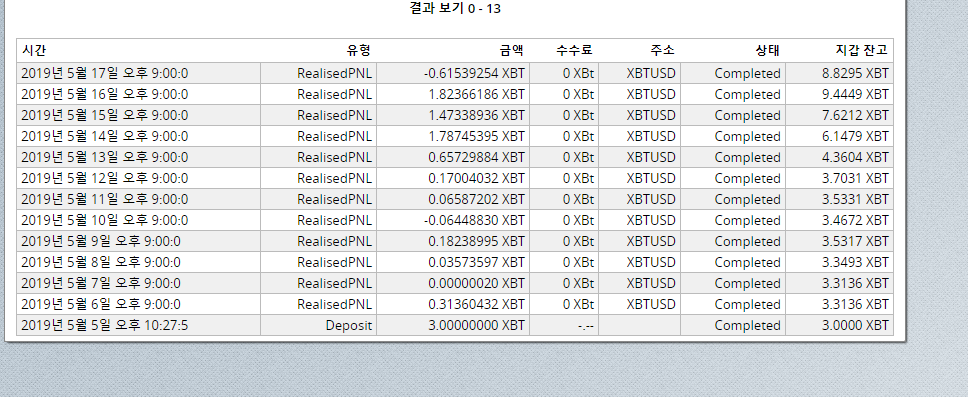Select the 1.82366186 XBT amount cell
Viewport: 968px width, 397px height.
[453, 94]
